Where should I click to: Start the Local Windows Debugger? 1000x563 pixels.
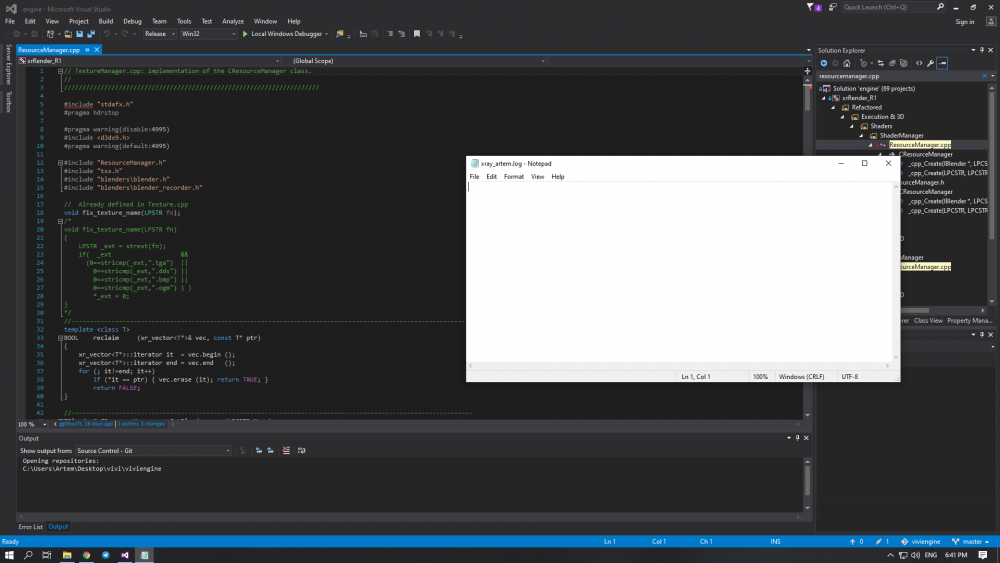click(x=285, y=34)
